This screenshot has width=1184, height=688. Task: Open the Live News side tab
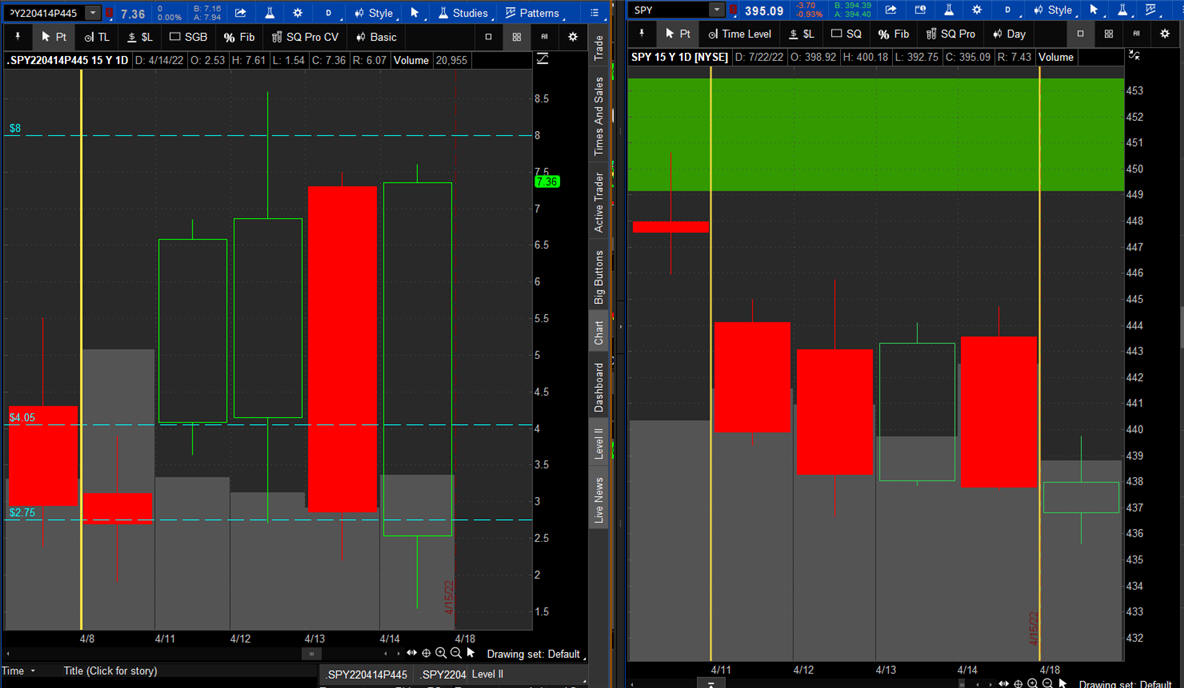tap(599, 500)
